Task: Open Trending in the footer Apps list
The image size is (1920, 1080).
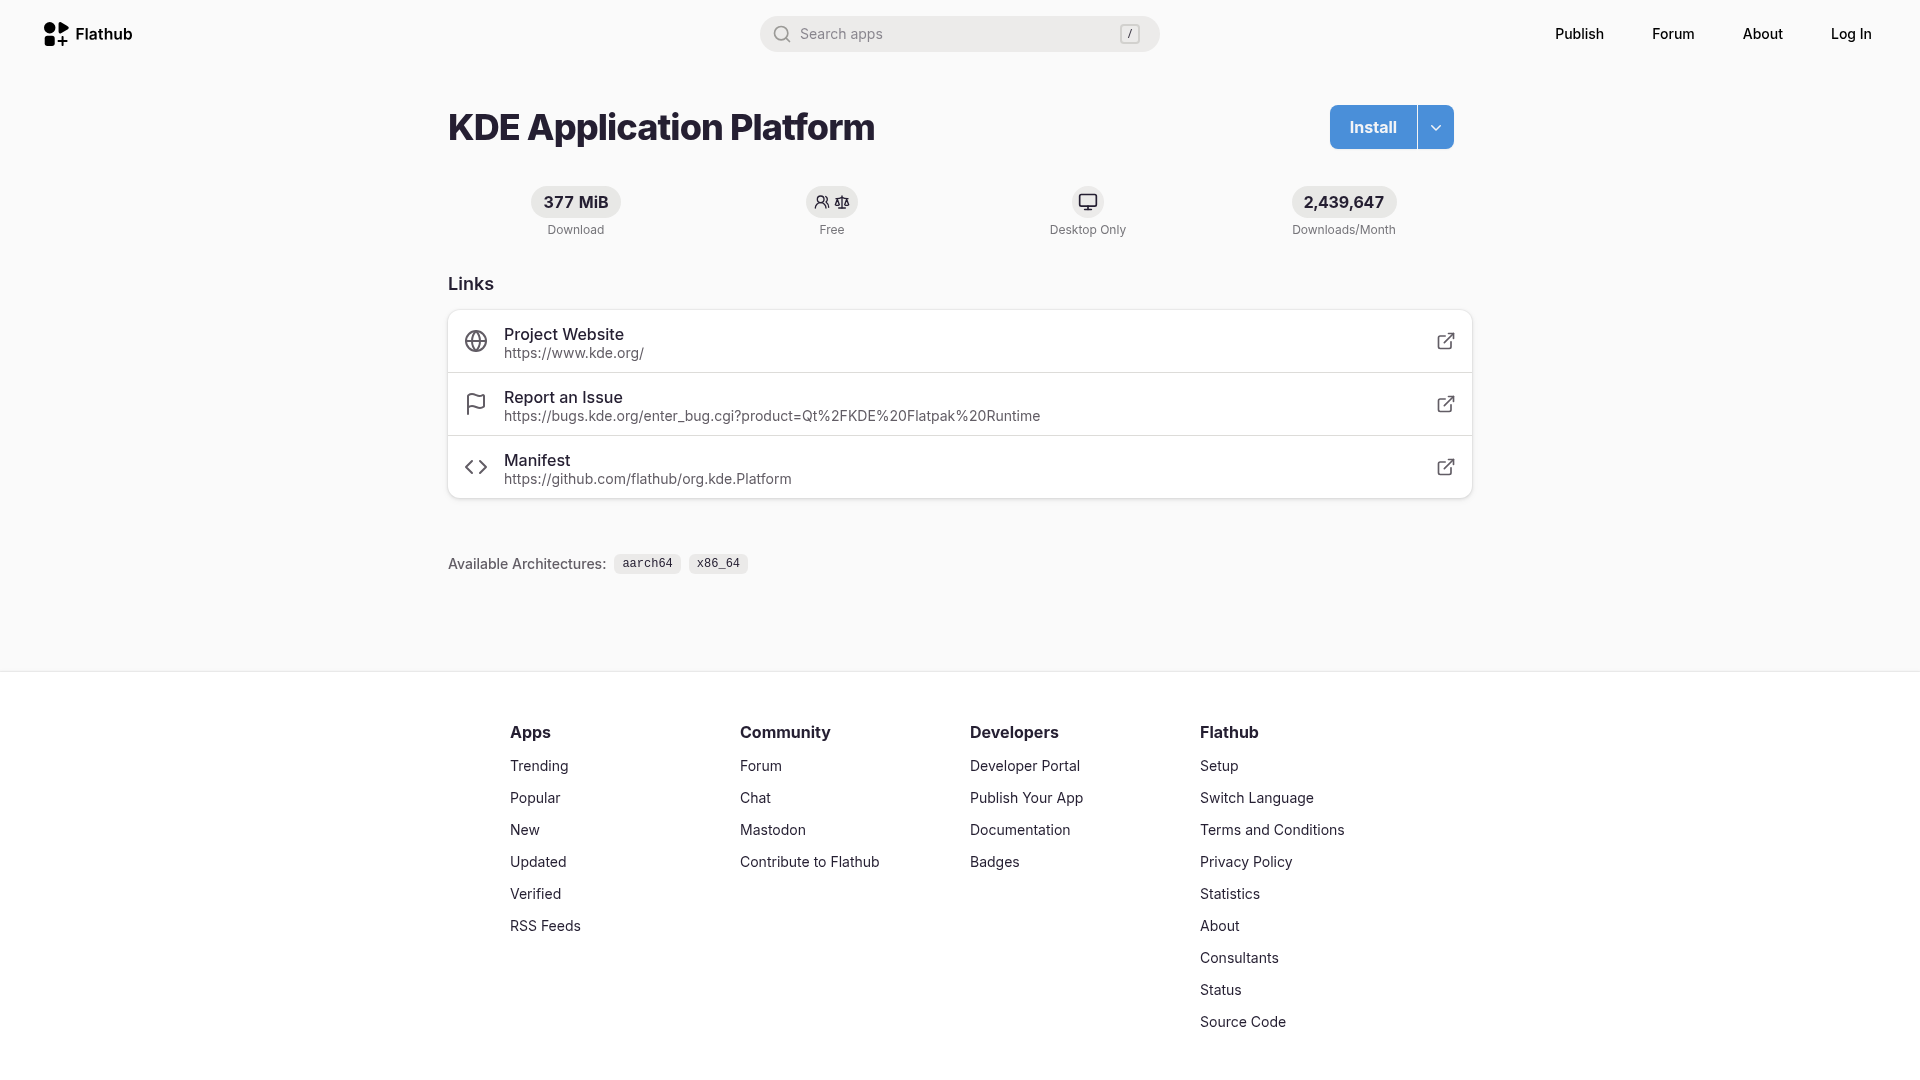Action: tap(539, 766)
